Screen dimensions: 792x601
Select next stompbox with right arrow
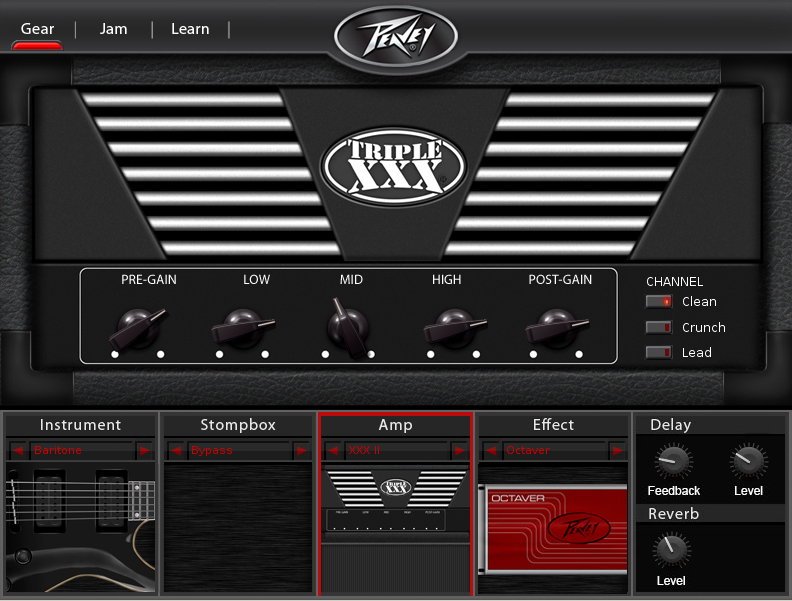pos(302,450)
